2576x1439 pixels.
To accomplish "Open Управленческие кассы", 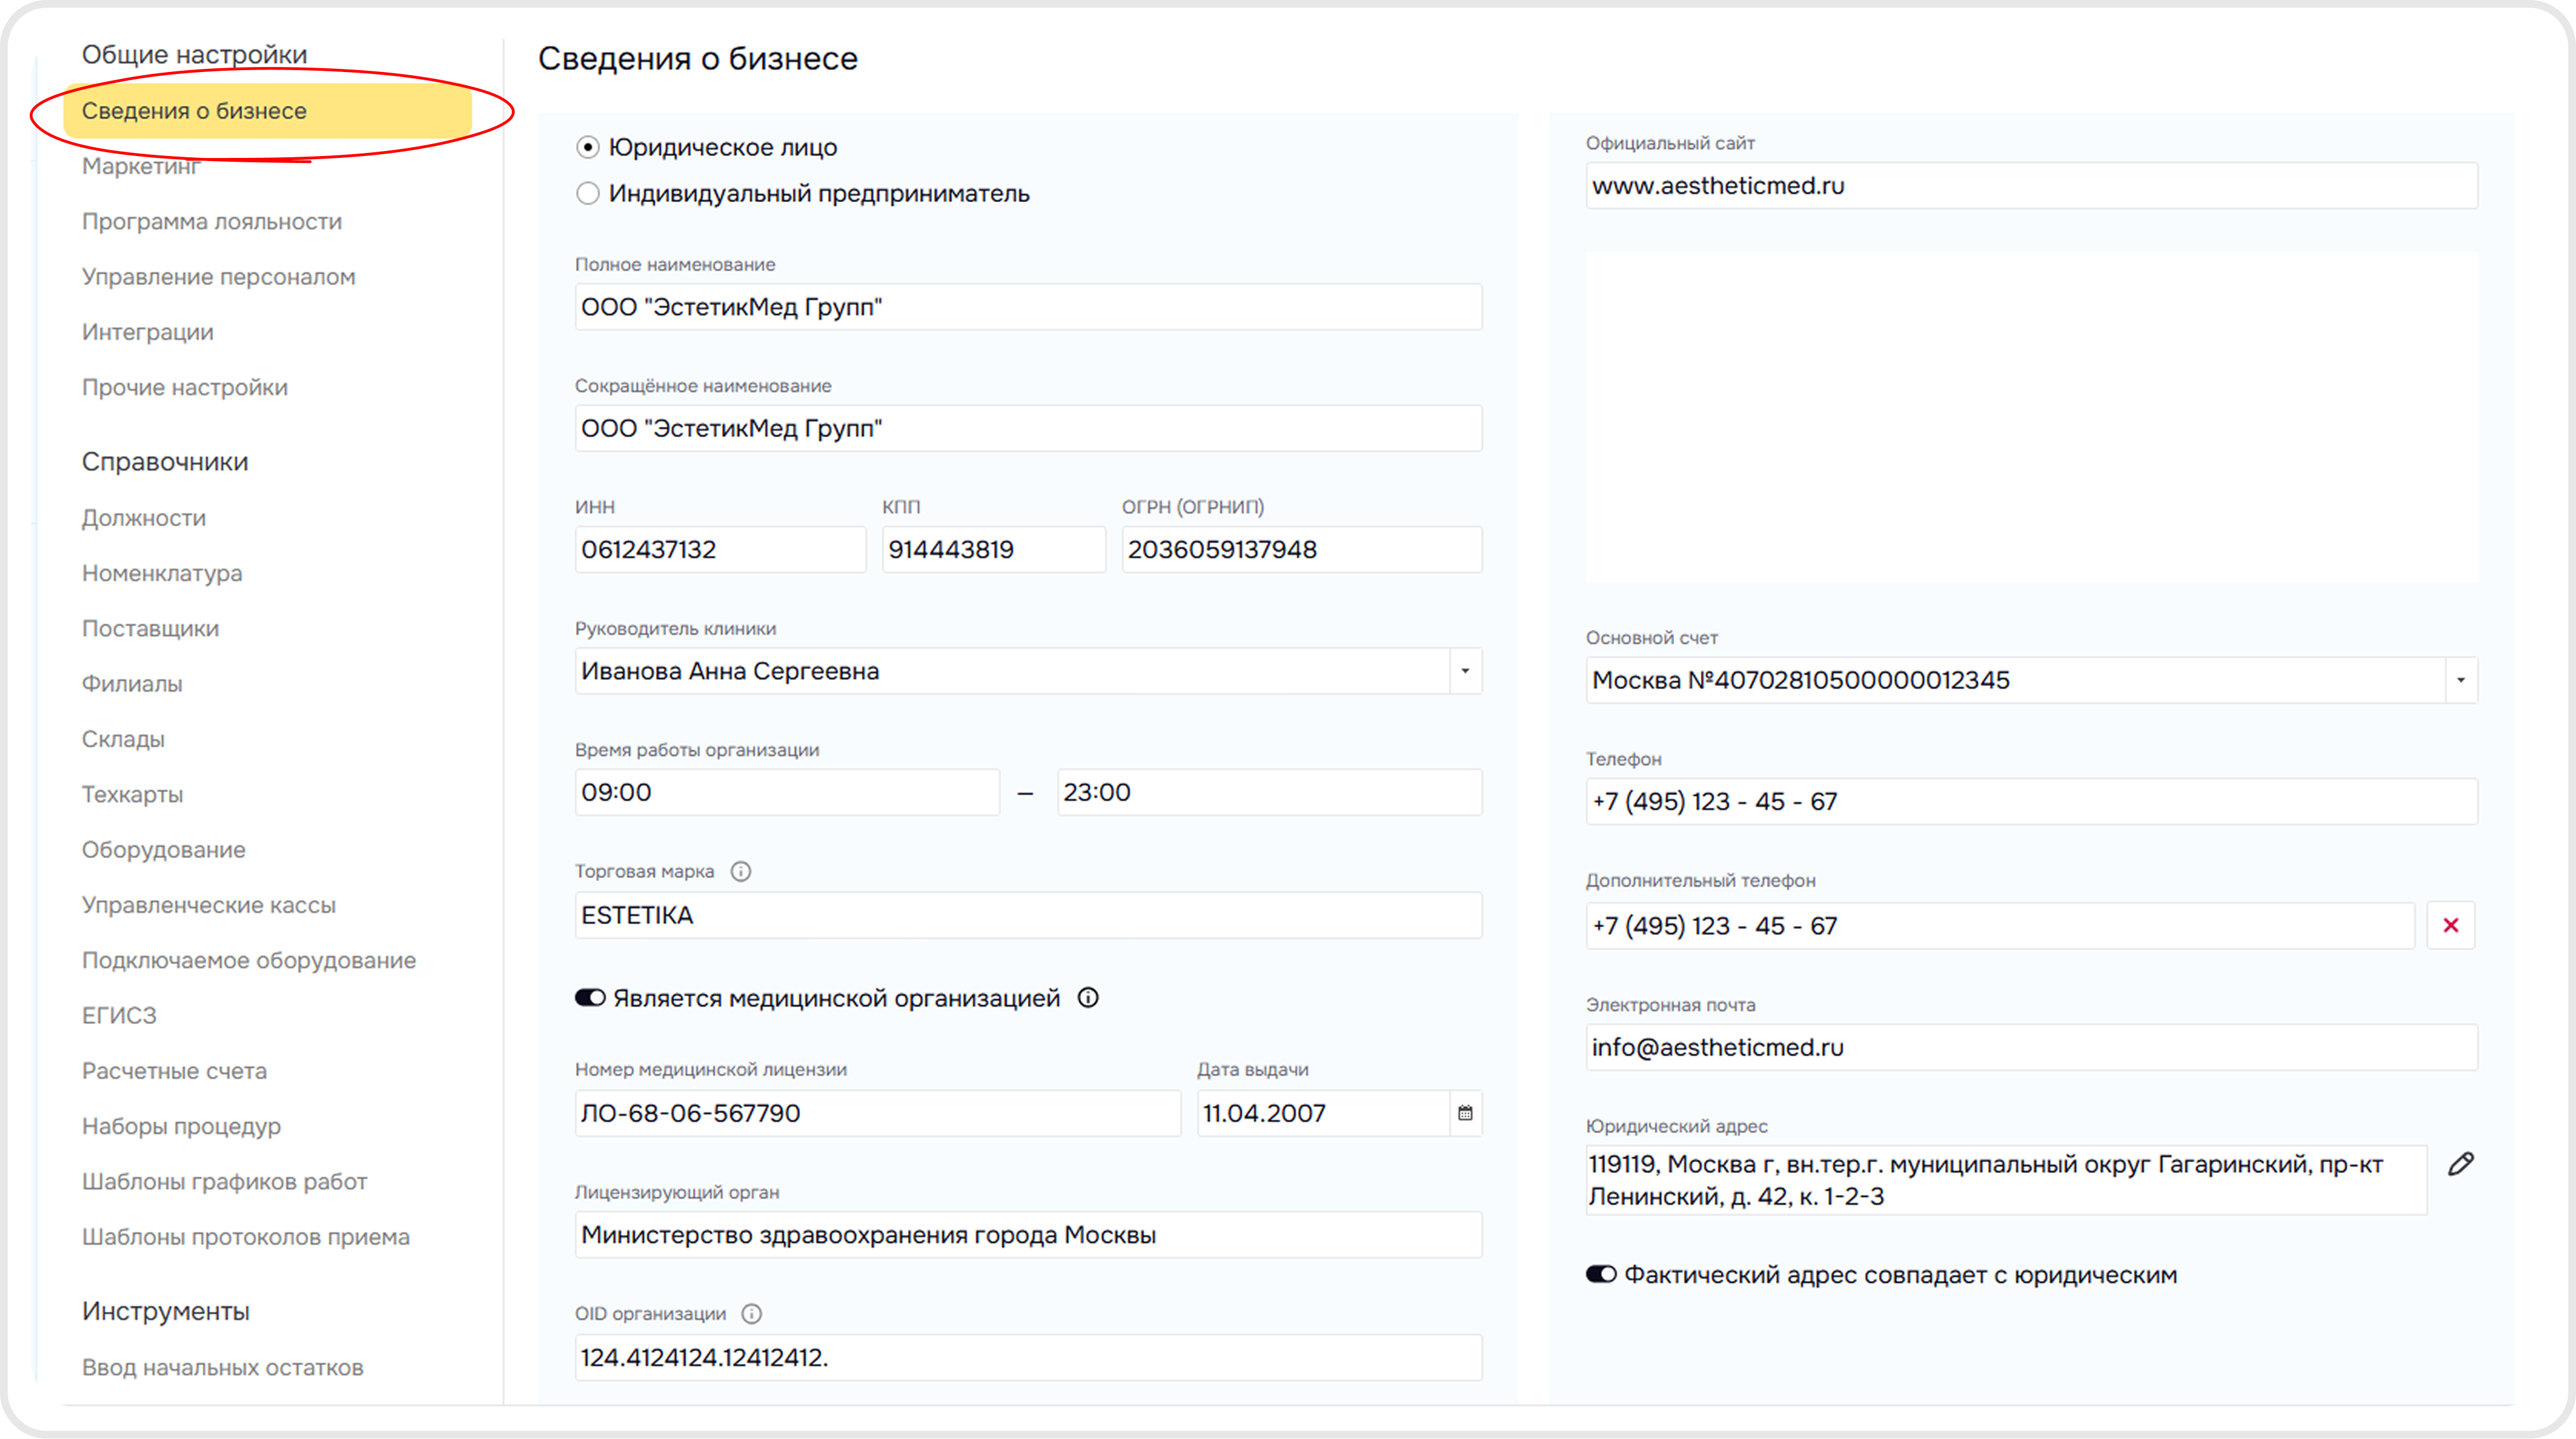I will point(209,905).
